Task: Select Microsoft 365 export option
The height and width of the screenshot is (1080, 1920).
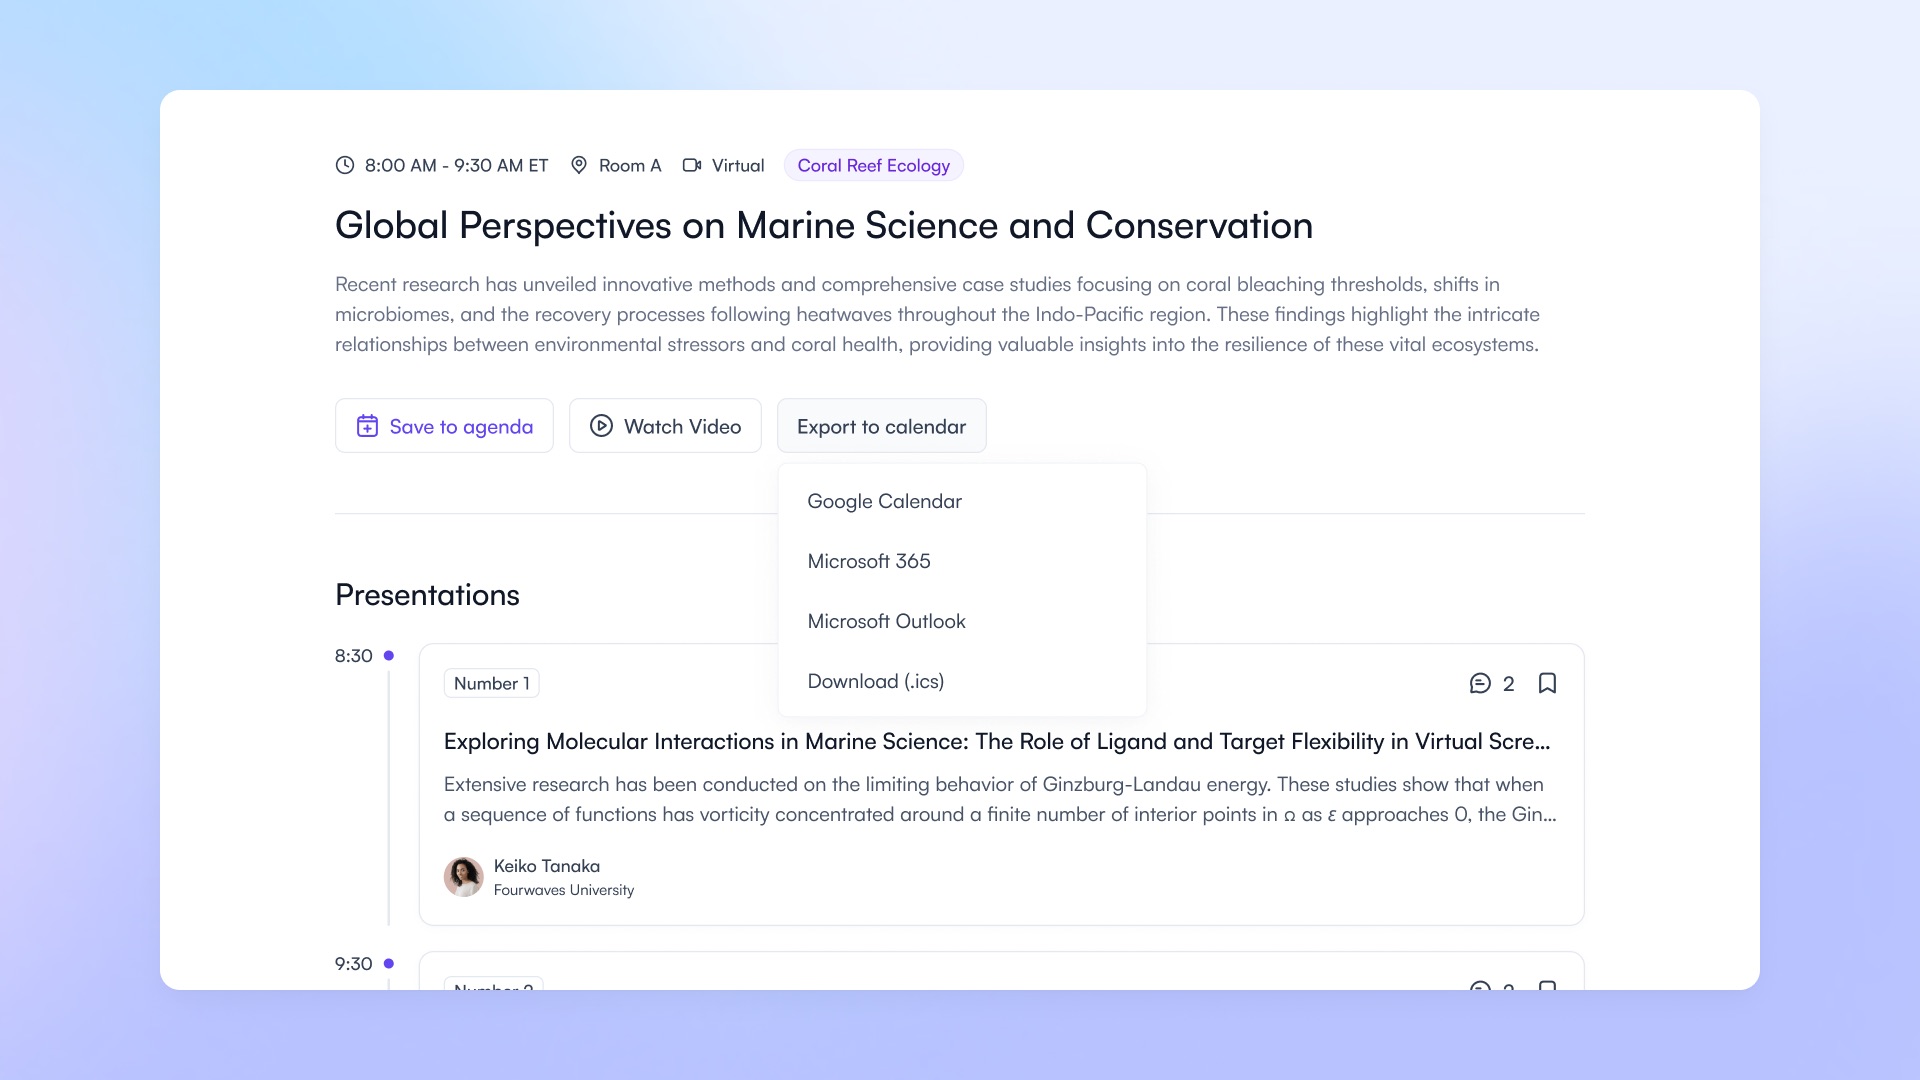Action: coord(868,561)
